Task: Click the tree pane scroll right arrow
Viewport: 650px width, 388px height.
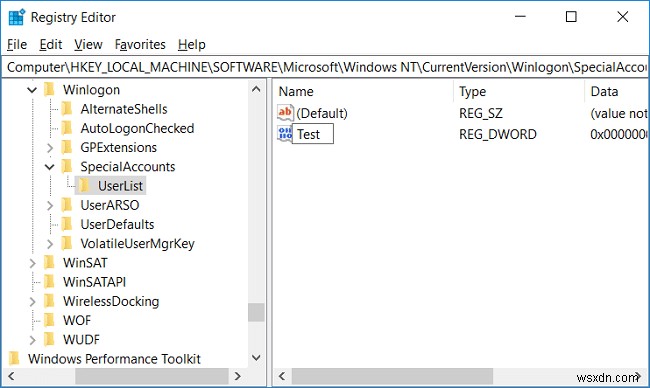Action: (238, 376)
